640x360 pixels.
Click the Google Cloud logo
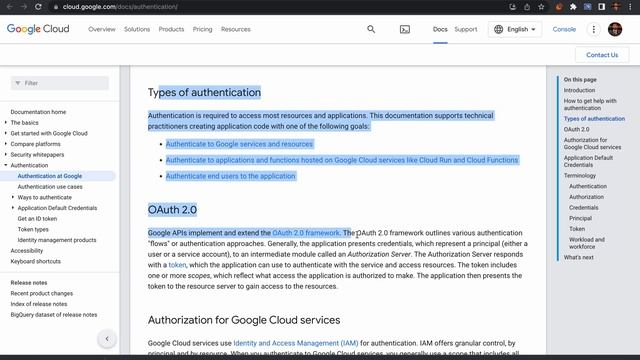coord(38,29)
